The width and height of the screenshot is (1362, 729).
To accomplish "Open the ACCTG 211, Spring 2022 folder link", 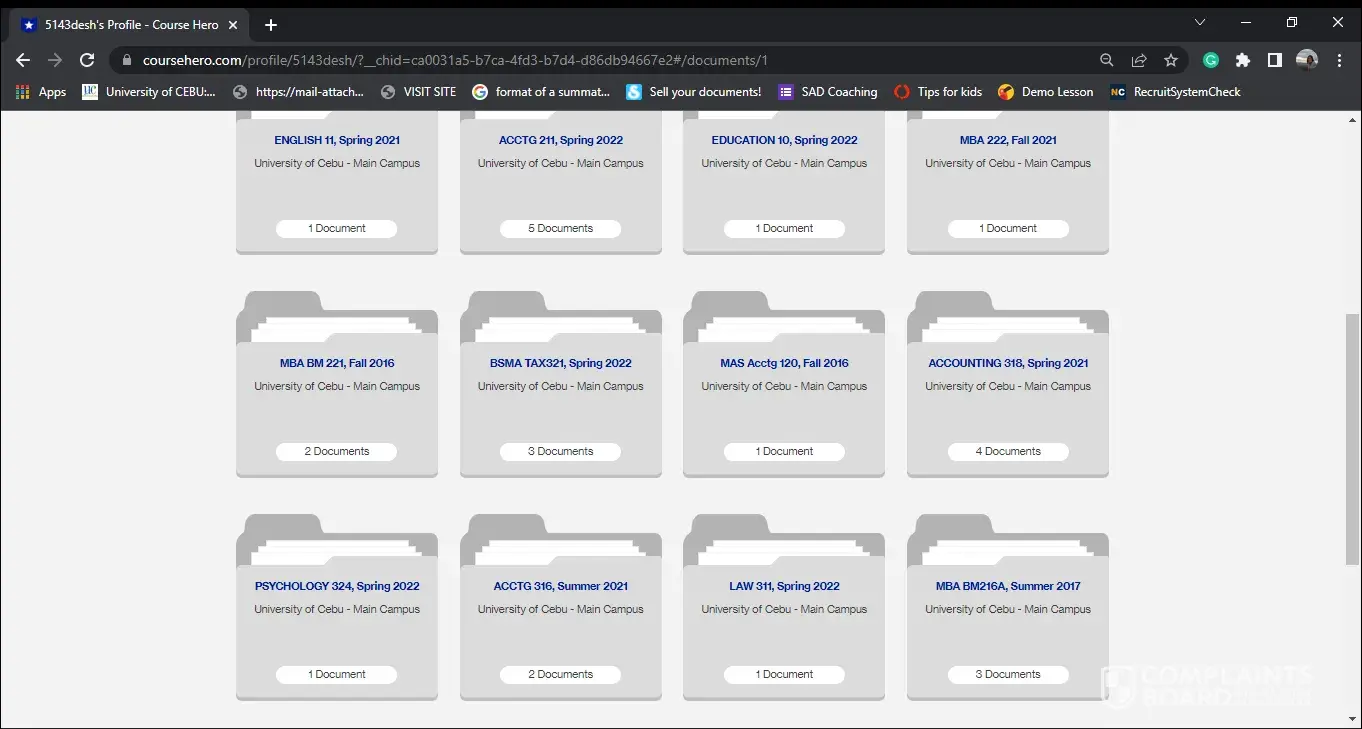I will tap(560, 140).
